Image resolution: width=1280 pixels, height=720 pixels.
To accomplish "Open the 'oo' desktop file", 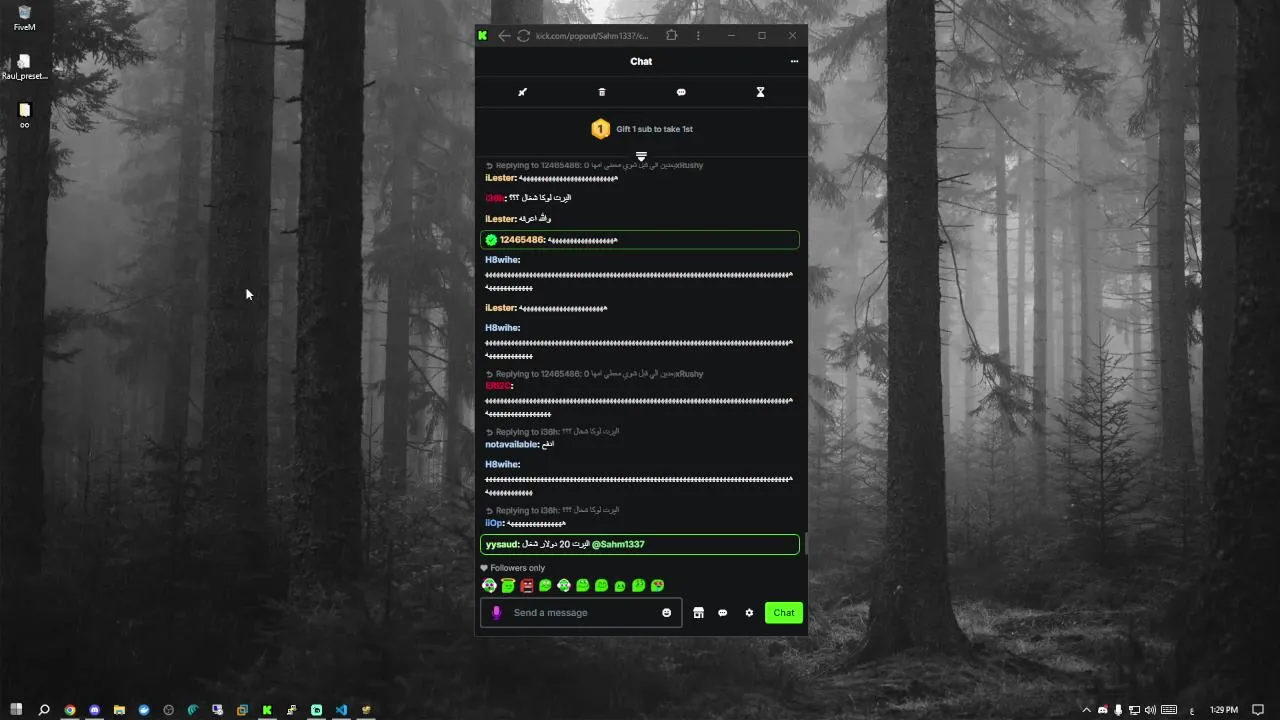I will click(x=24, y=116).
